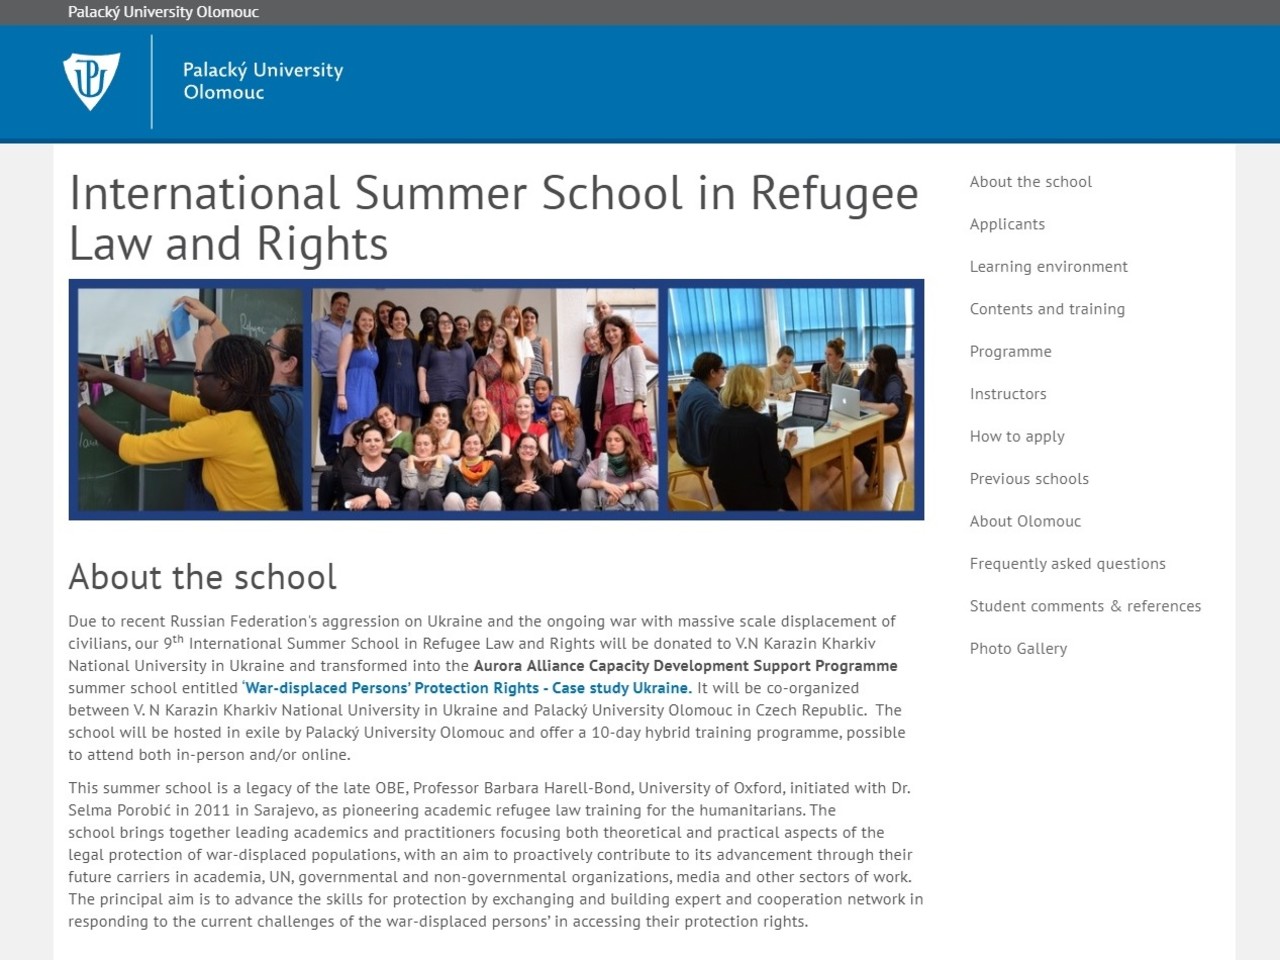Select Learning environment in the sidebar

pos(1048,267)
